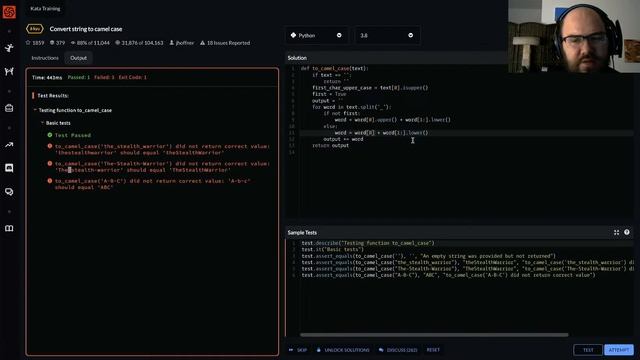Click the 'Passed: 1' result text
The width and height of the screenshot is (640, 360).
79,77
